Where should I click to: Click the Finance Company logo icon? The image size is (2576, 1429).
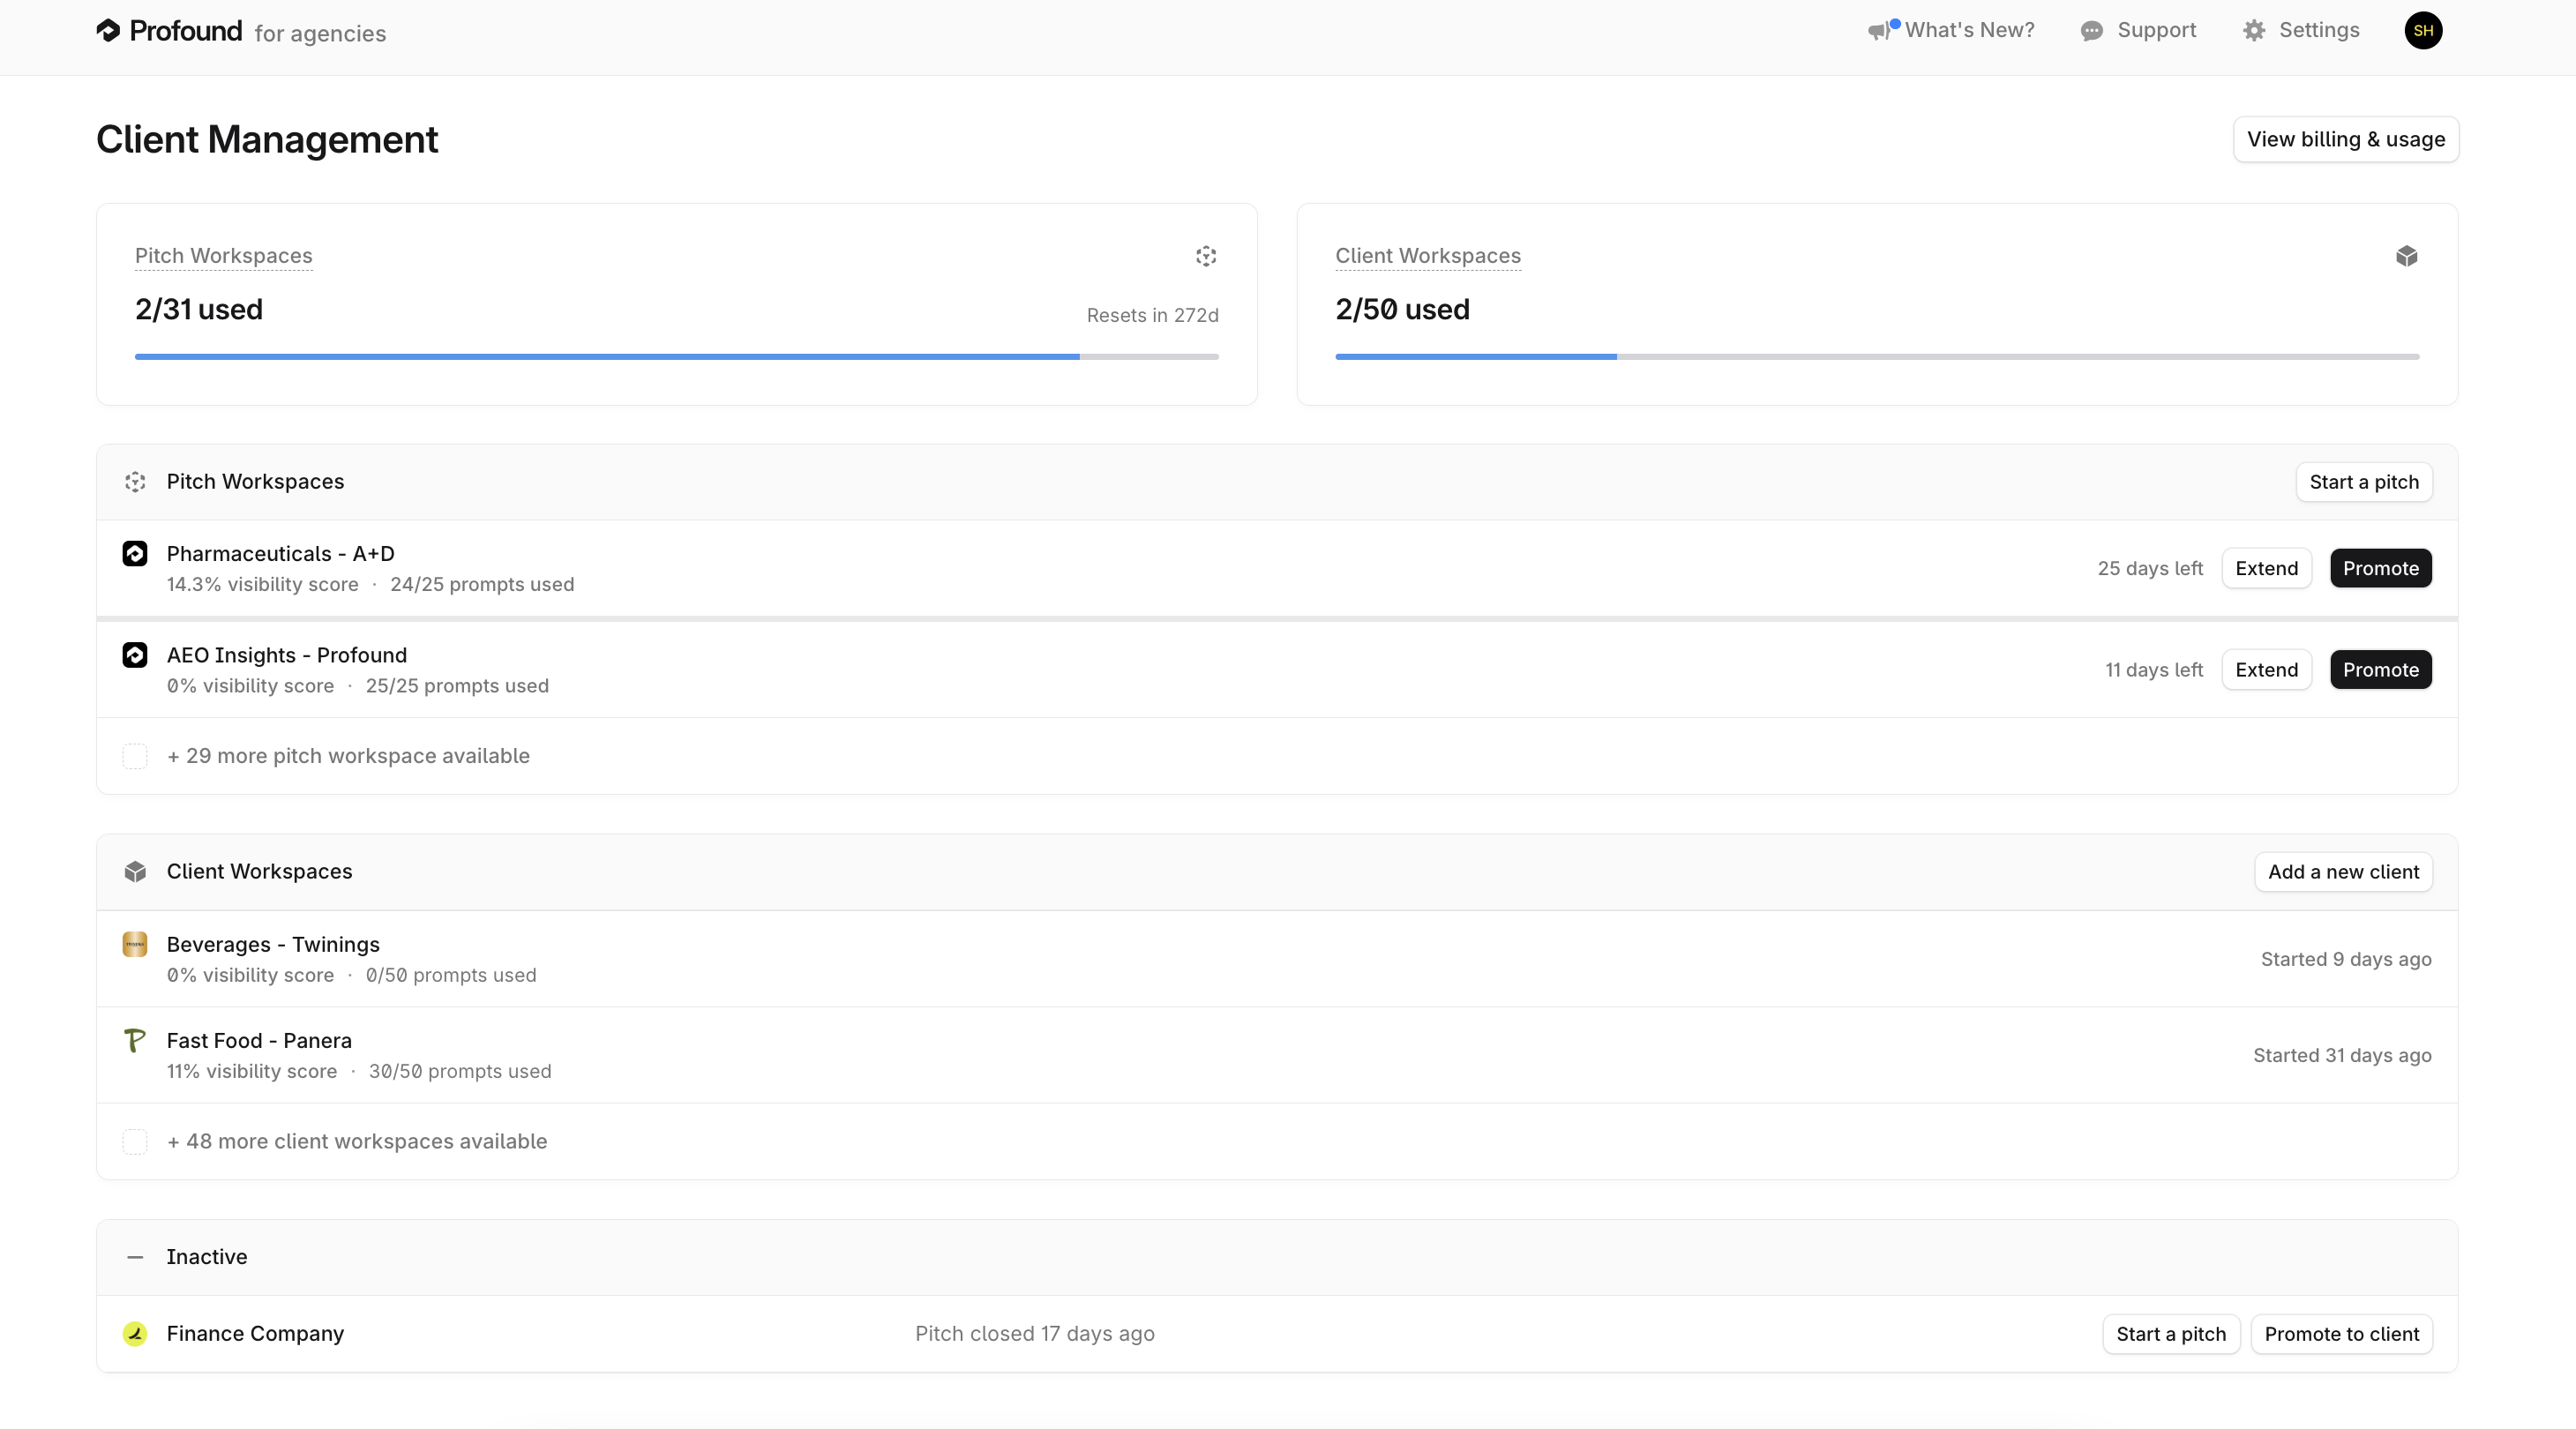pyautogui.click(x=135, y=1333)
